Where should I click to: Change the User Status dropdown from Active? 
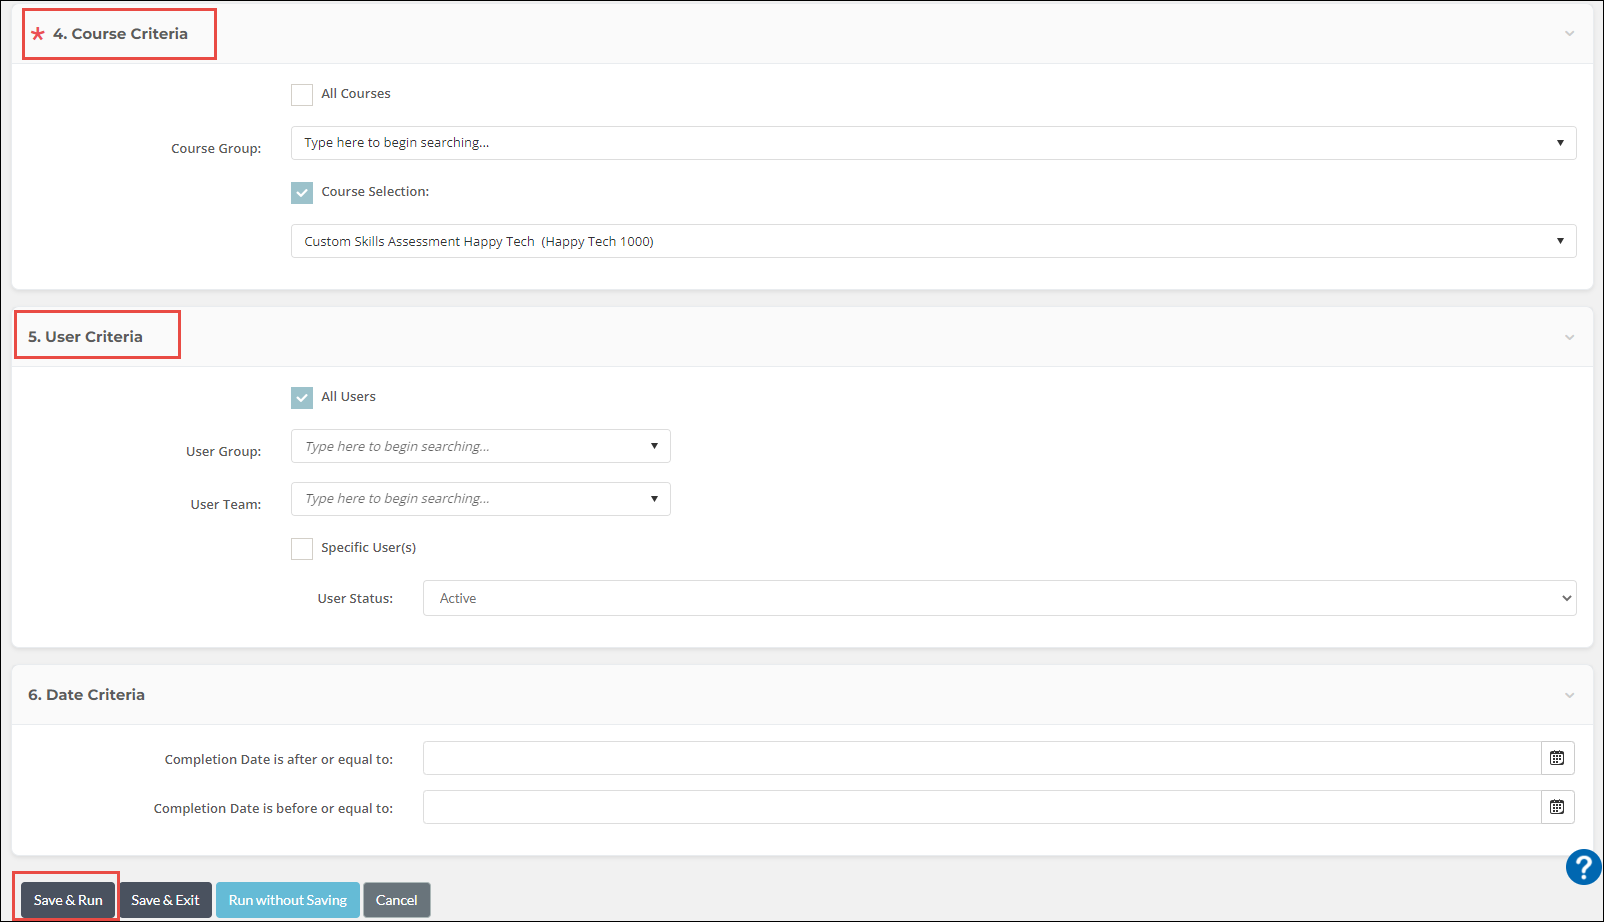(x=998, y=598)
